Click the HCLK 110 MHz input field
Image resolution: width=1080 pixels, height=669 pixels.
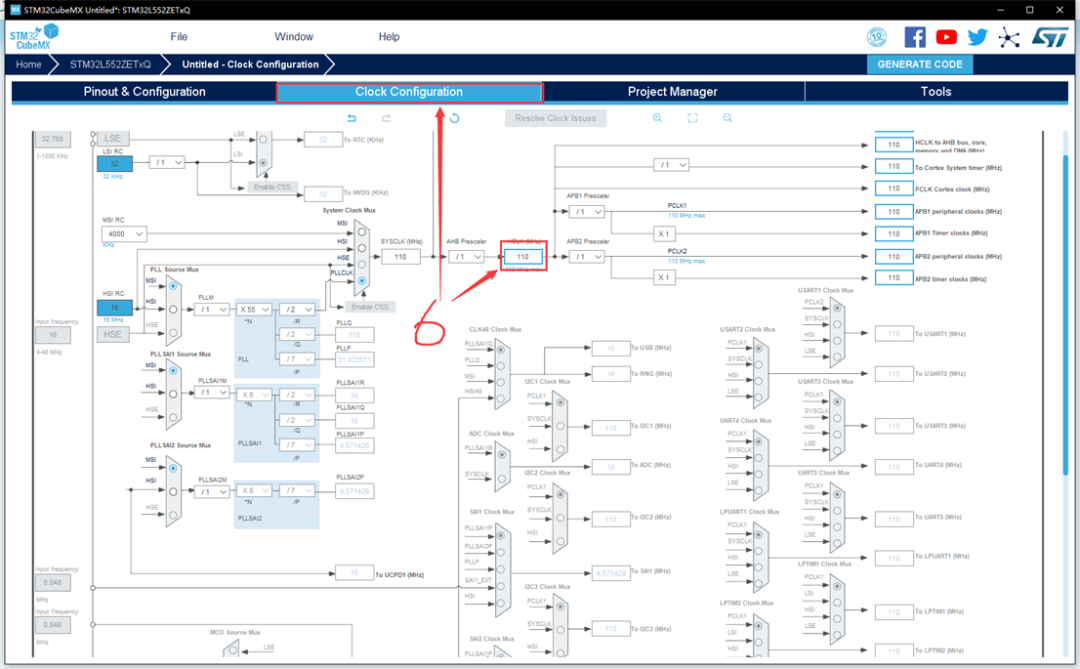tap(523, 257)
